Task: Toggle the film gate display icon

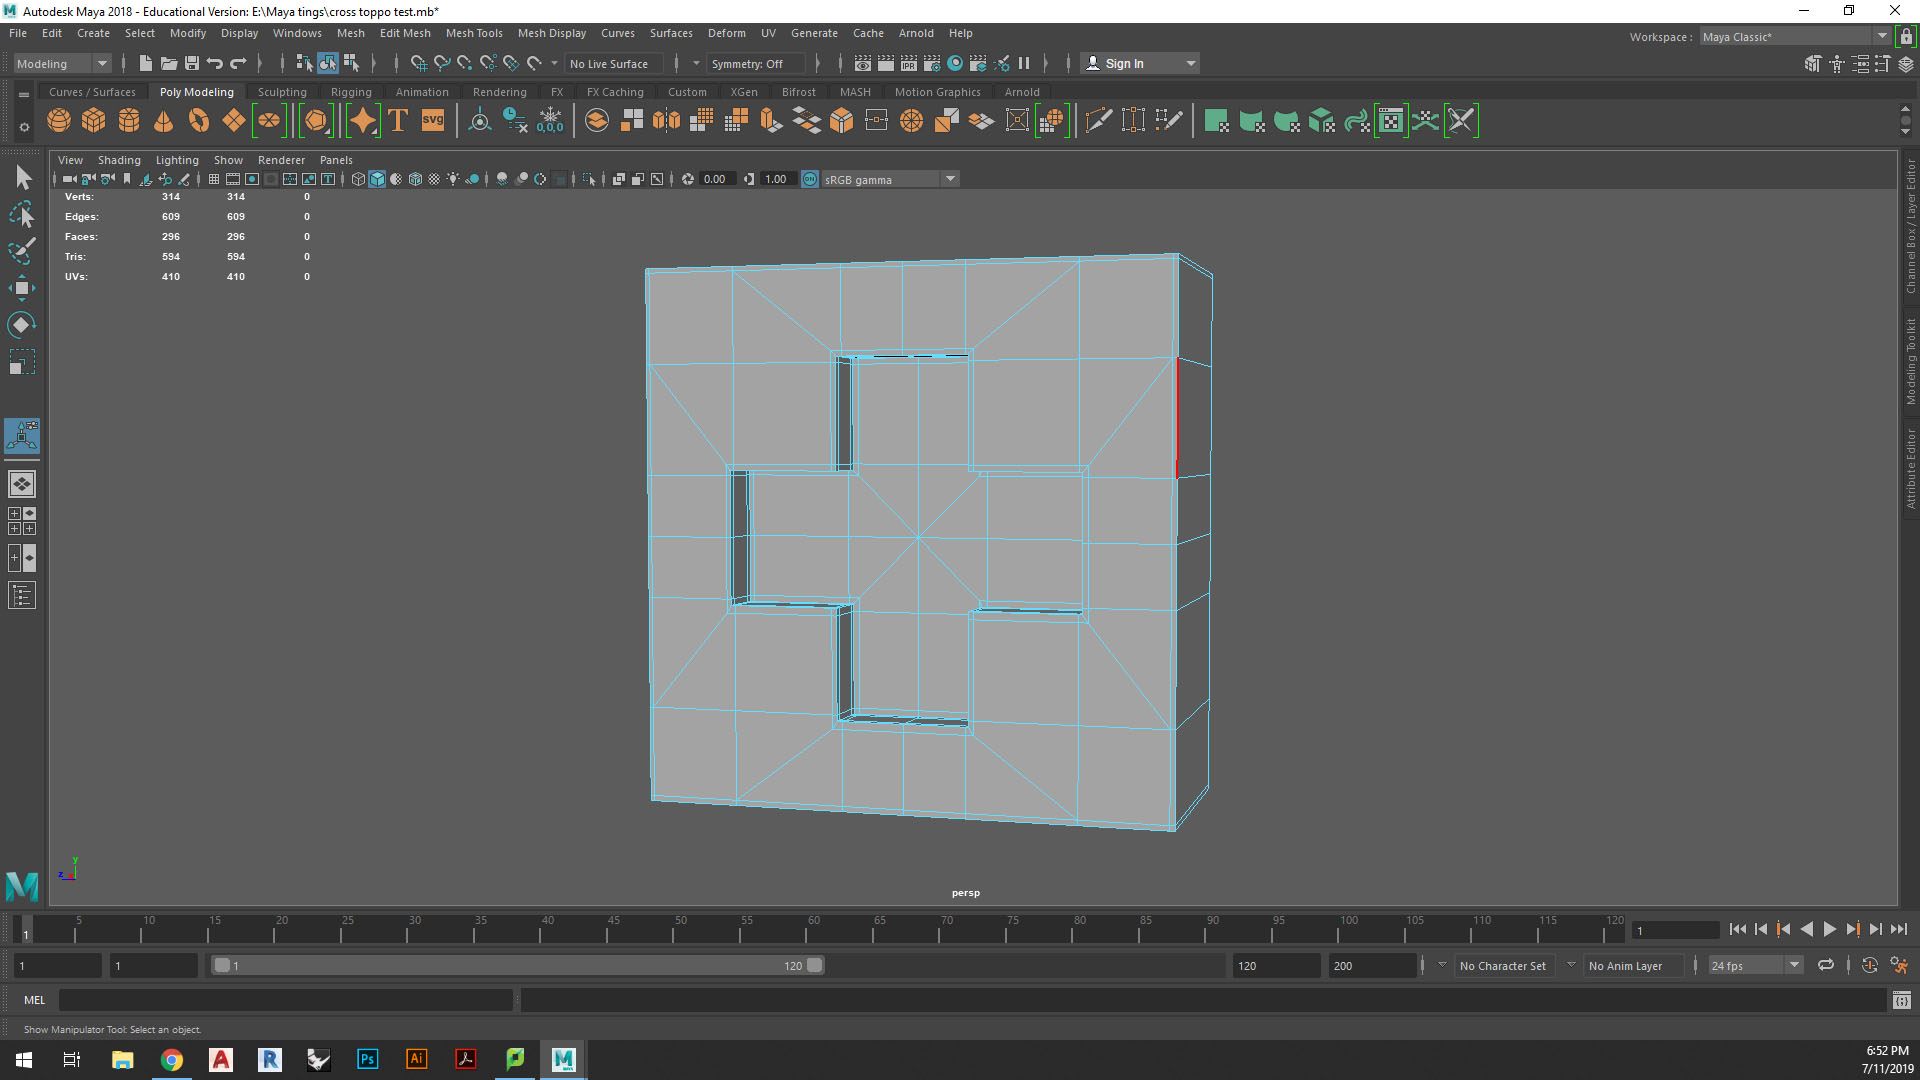Action: pyautogui.click(x=233, y=179)
